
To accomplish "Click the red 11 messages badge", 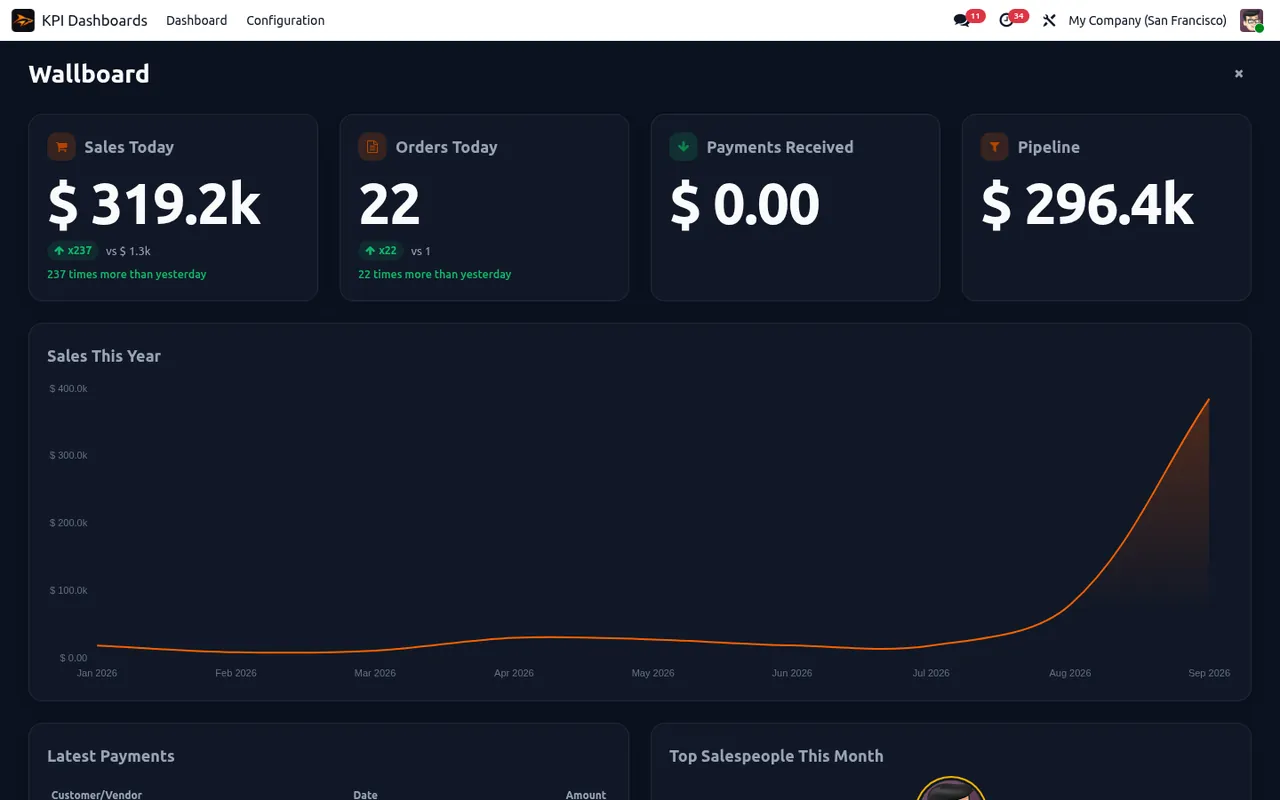I will tap(975, 16).
